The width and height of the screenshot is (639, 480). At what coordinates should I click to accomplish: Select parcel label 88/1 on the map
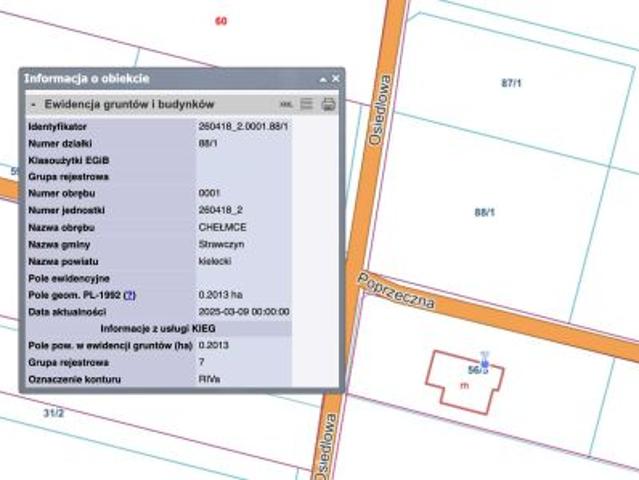pyautogui.click(x=485, y=212)
